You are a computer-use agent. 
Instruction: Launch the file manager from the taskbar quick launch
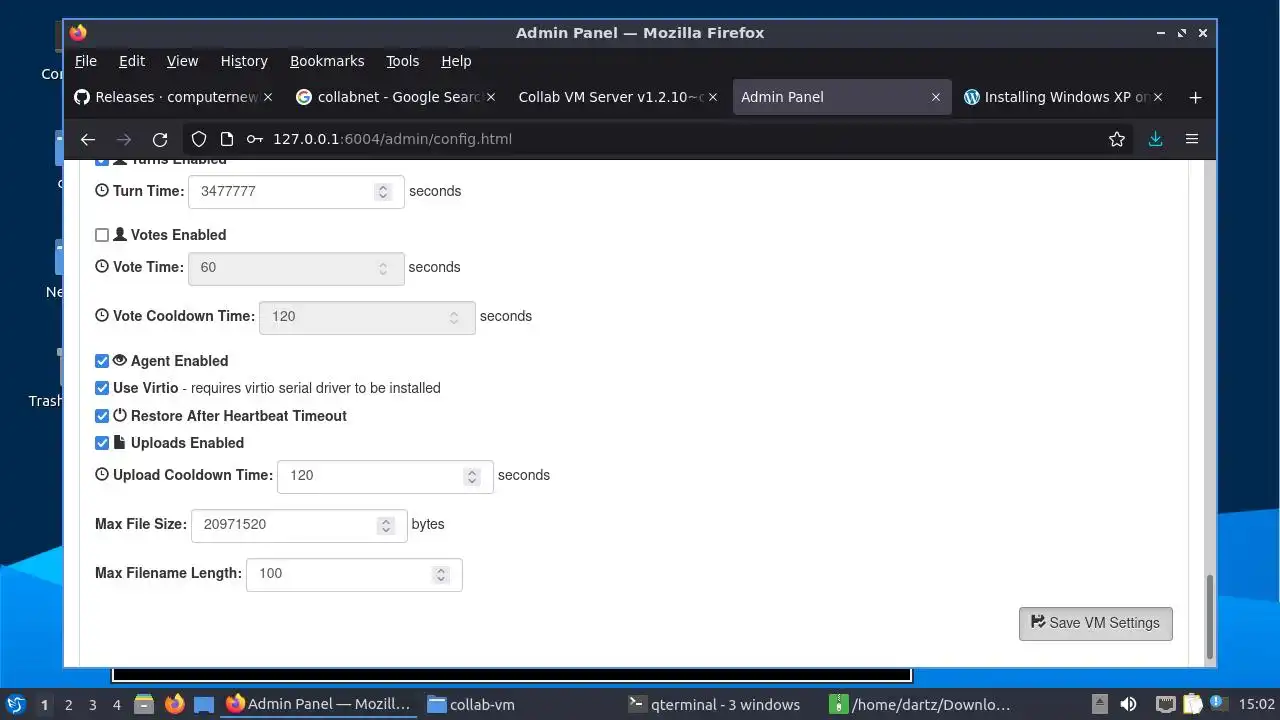[x=143, y=704]
